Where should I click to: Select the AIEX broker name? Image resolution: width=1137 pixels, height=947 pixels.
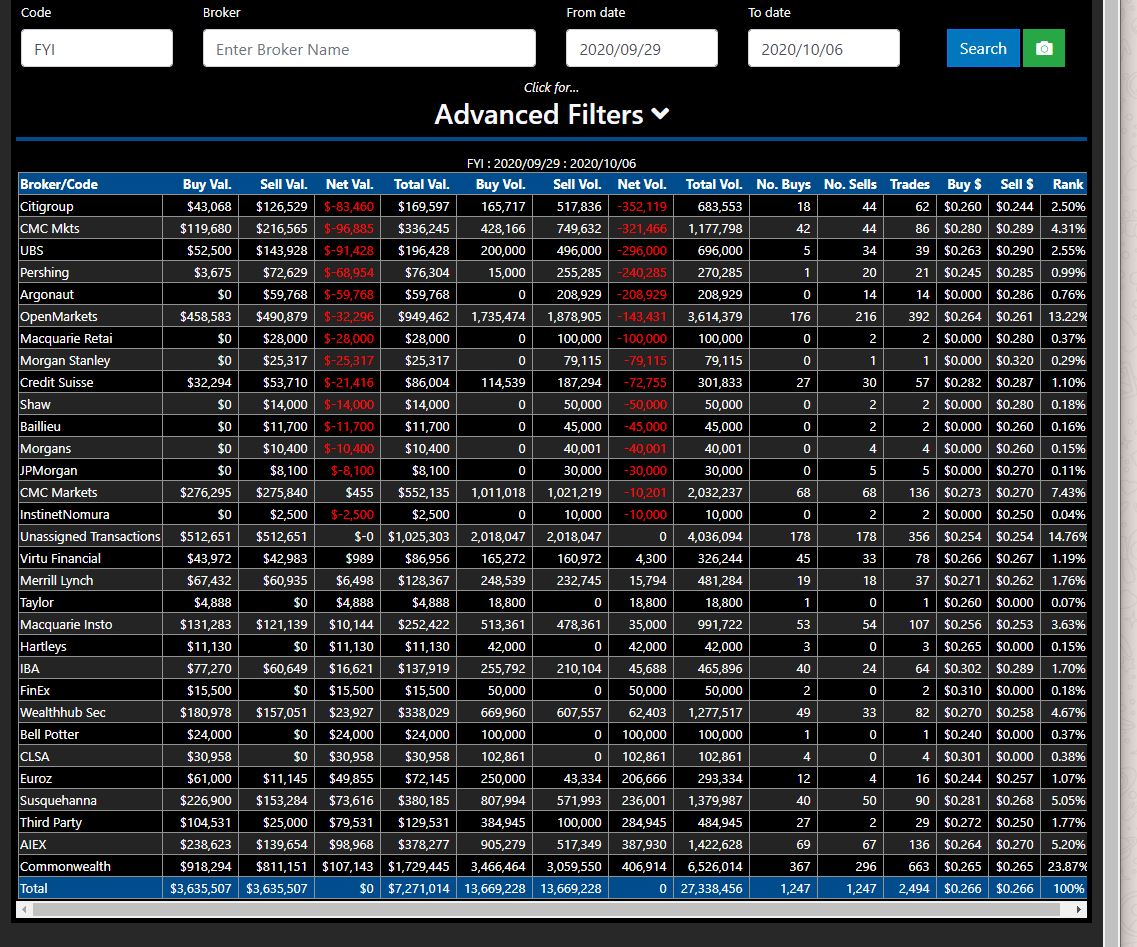point(33,844)
